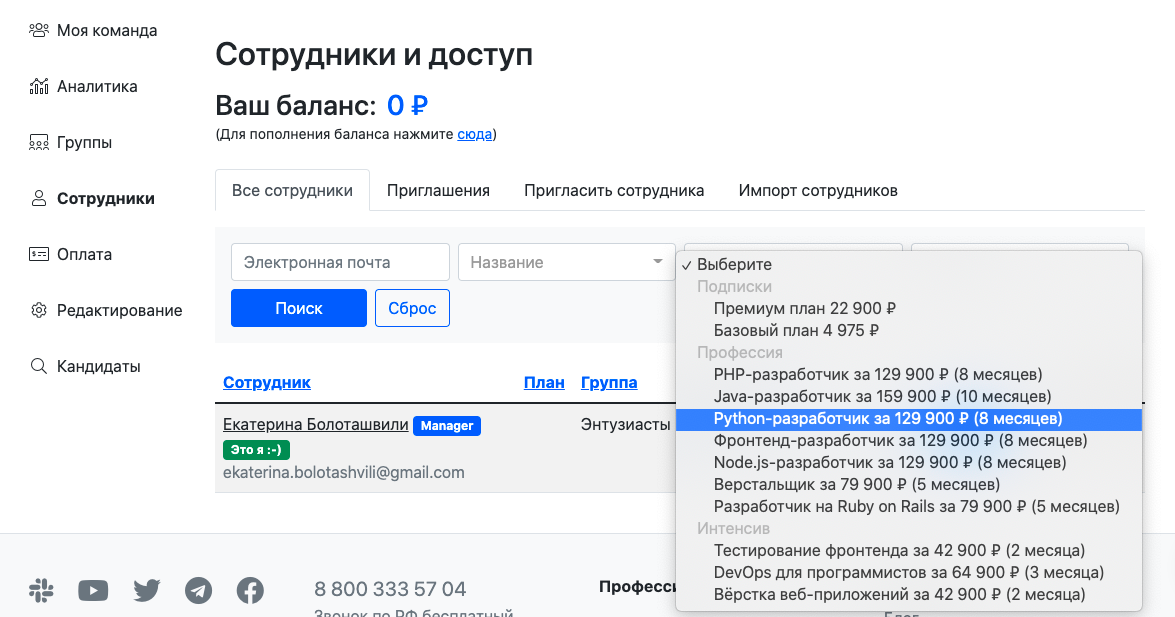Click the Twitter footer icon

point(146,591)
